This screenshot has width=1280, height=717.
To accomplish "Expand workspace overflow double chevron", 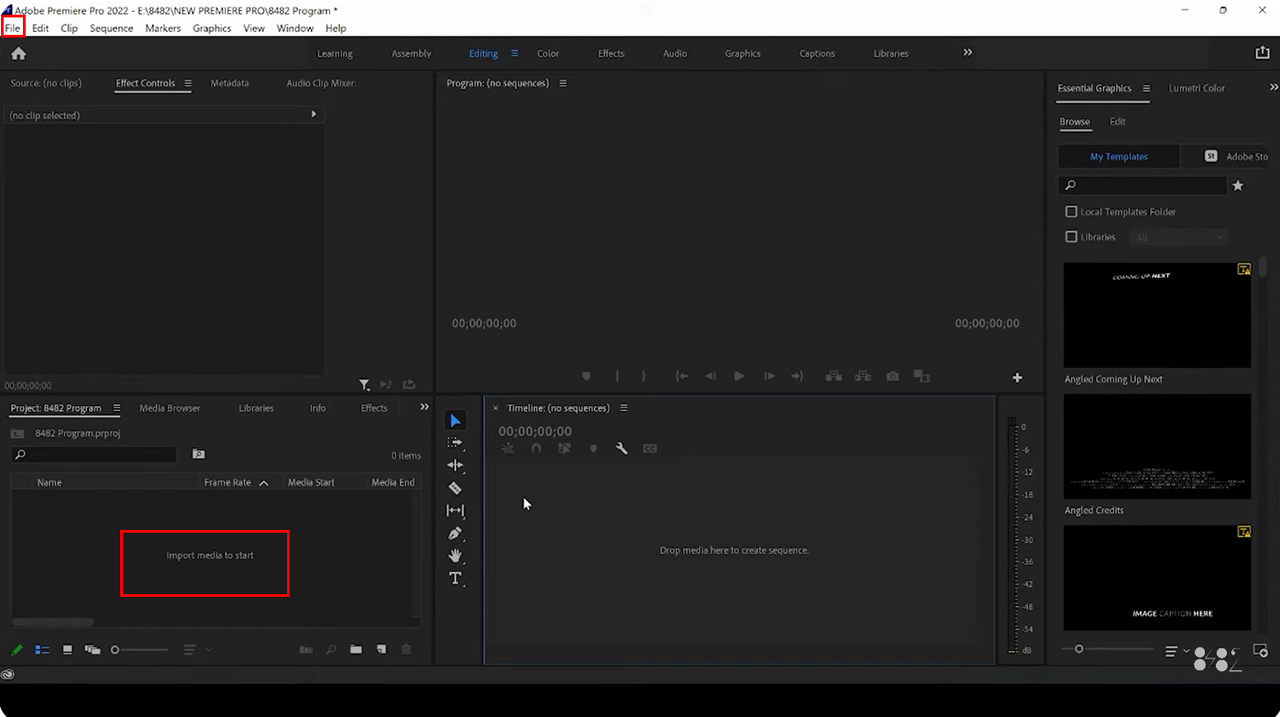I will [x=967, y=52].
